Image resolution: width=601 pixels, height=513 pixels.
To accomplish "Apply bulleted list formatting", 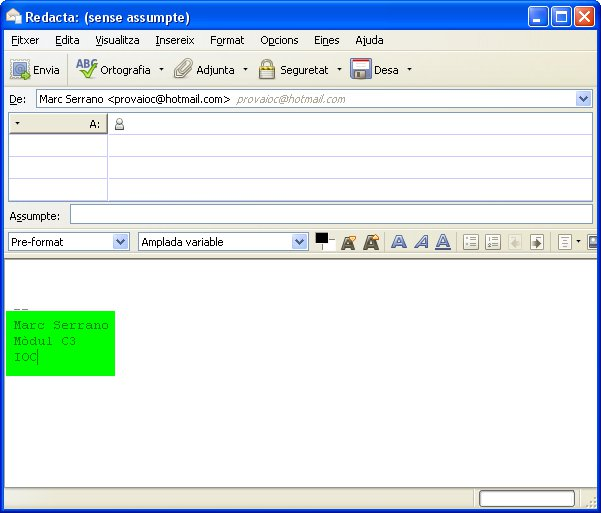I will 471,242.
